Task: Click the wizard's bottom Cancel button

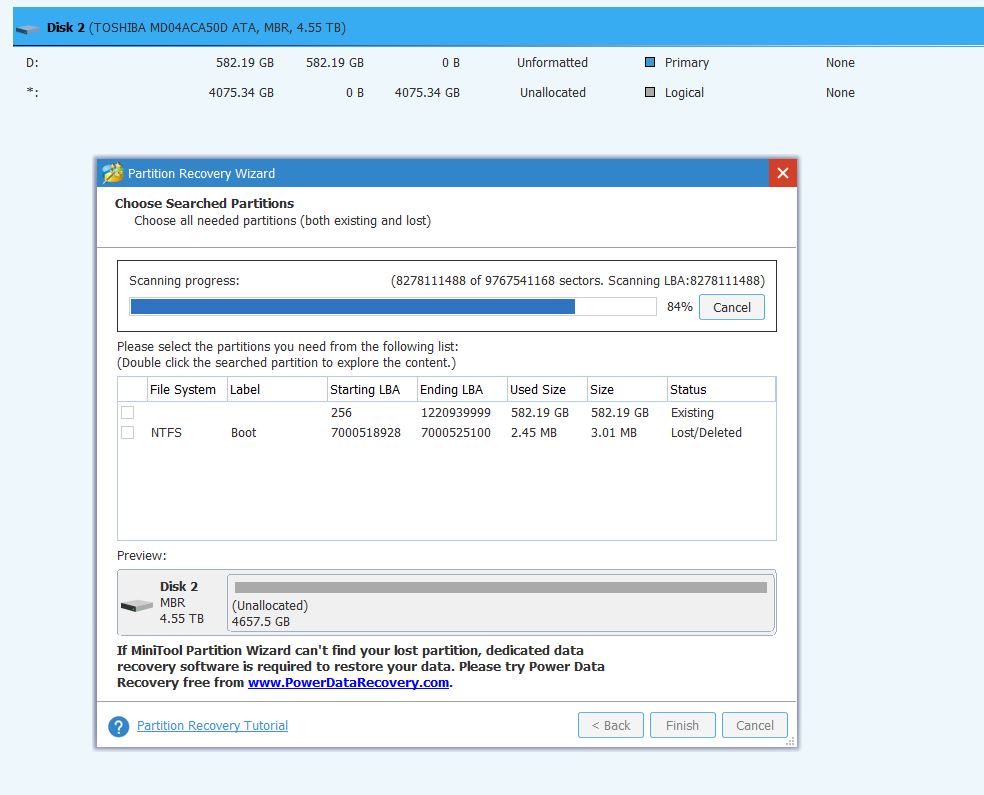Action: [x=754, y=725]
